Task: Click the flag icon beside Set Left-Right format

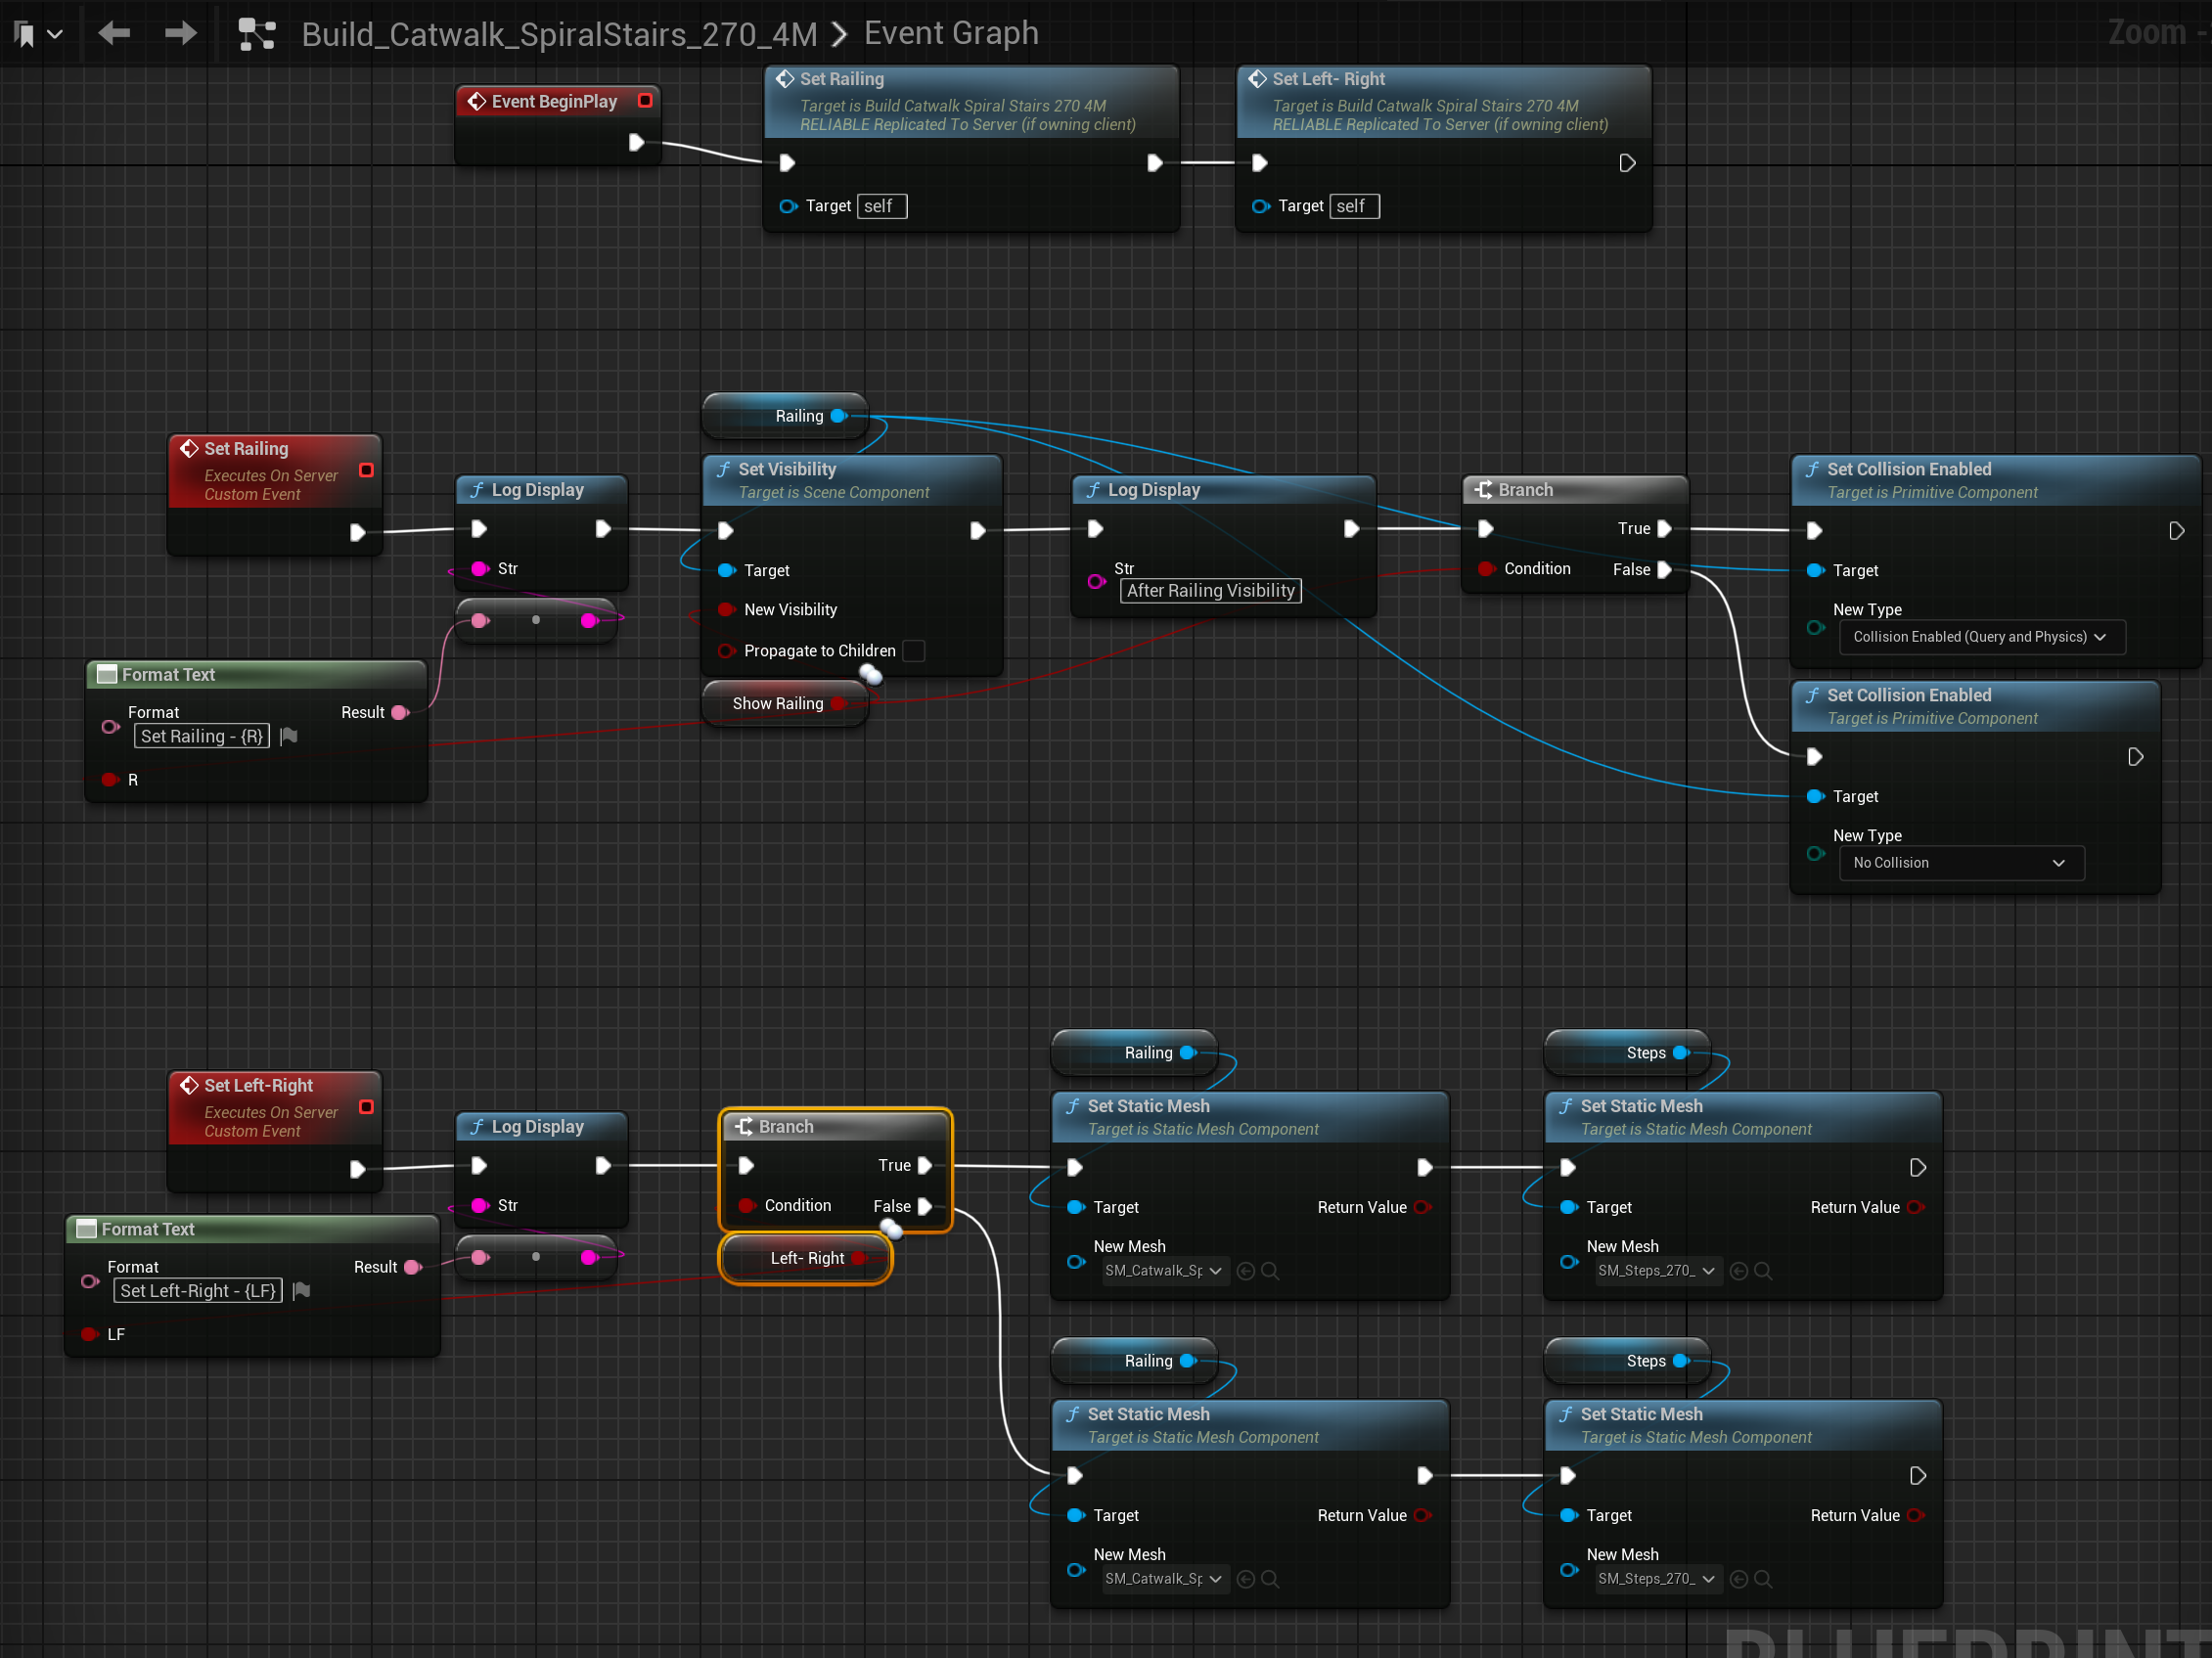Action: [301, 1291]
